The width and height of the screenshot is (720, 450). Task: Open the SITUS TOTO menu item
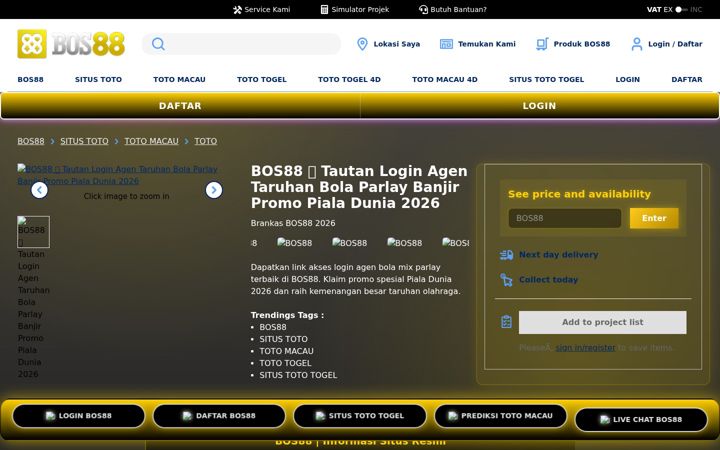[98, 79]
